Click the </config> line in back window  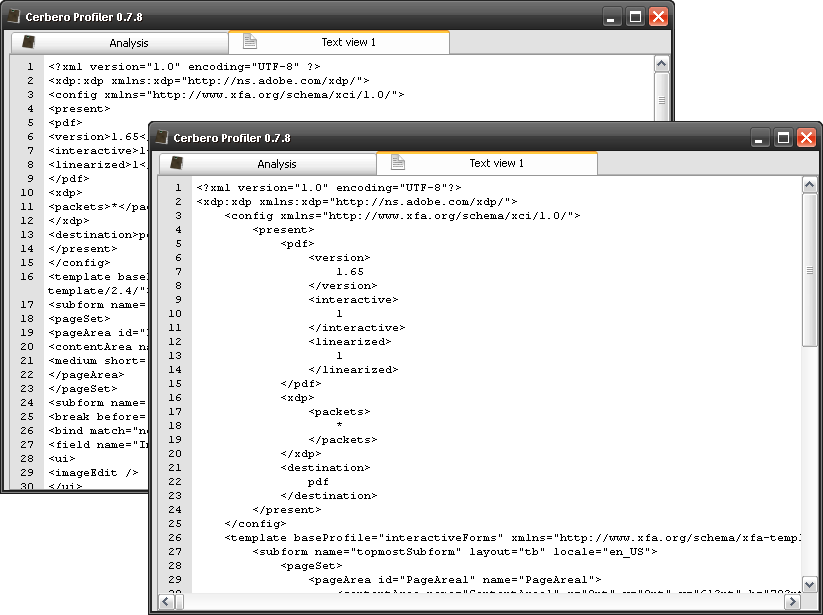(x=79, y=263)
